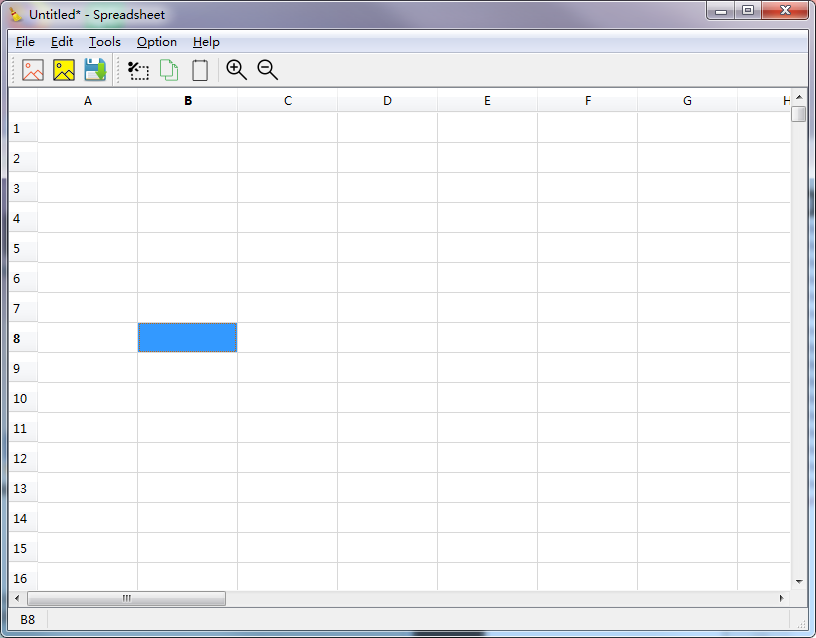Select row 14 header

23,518
